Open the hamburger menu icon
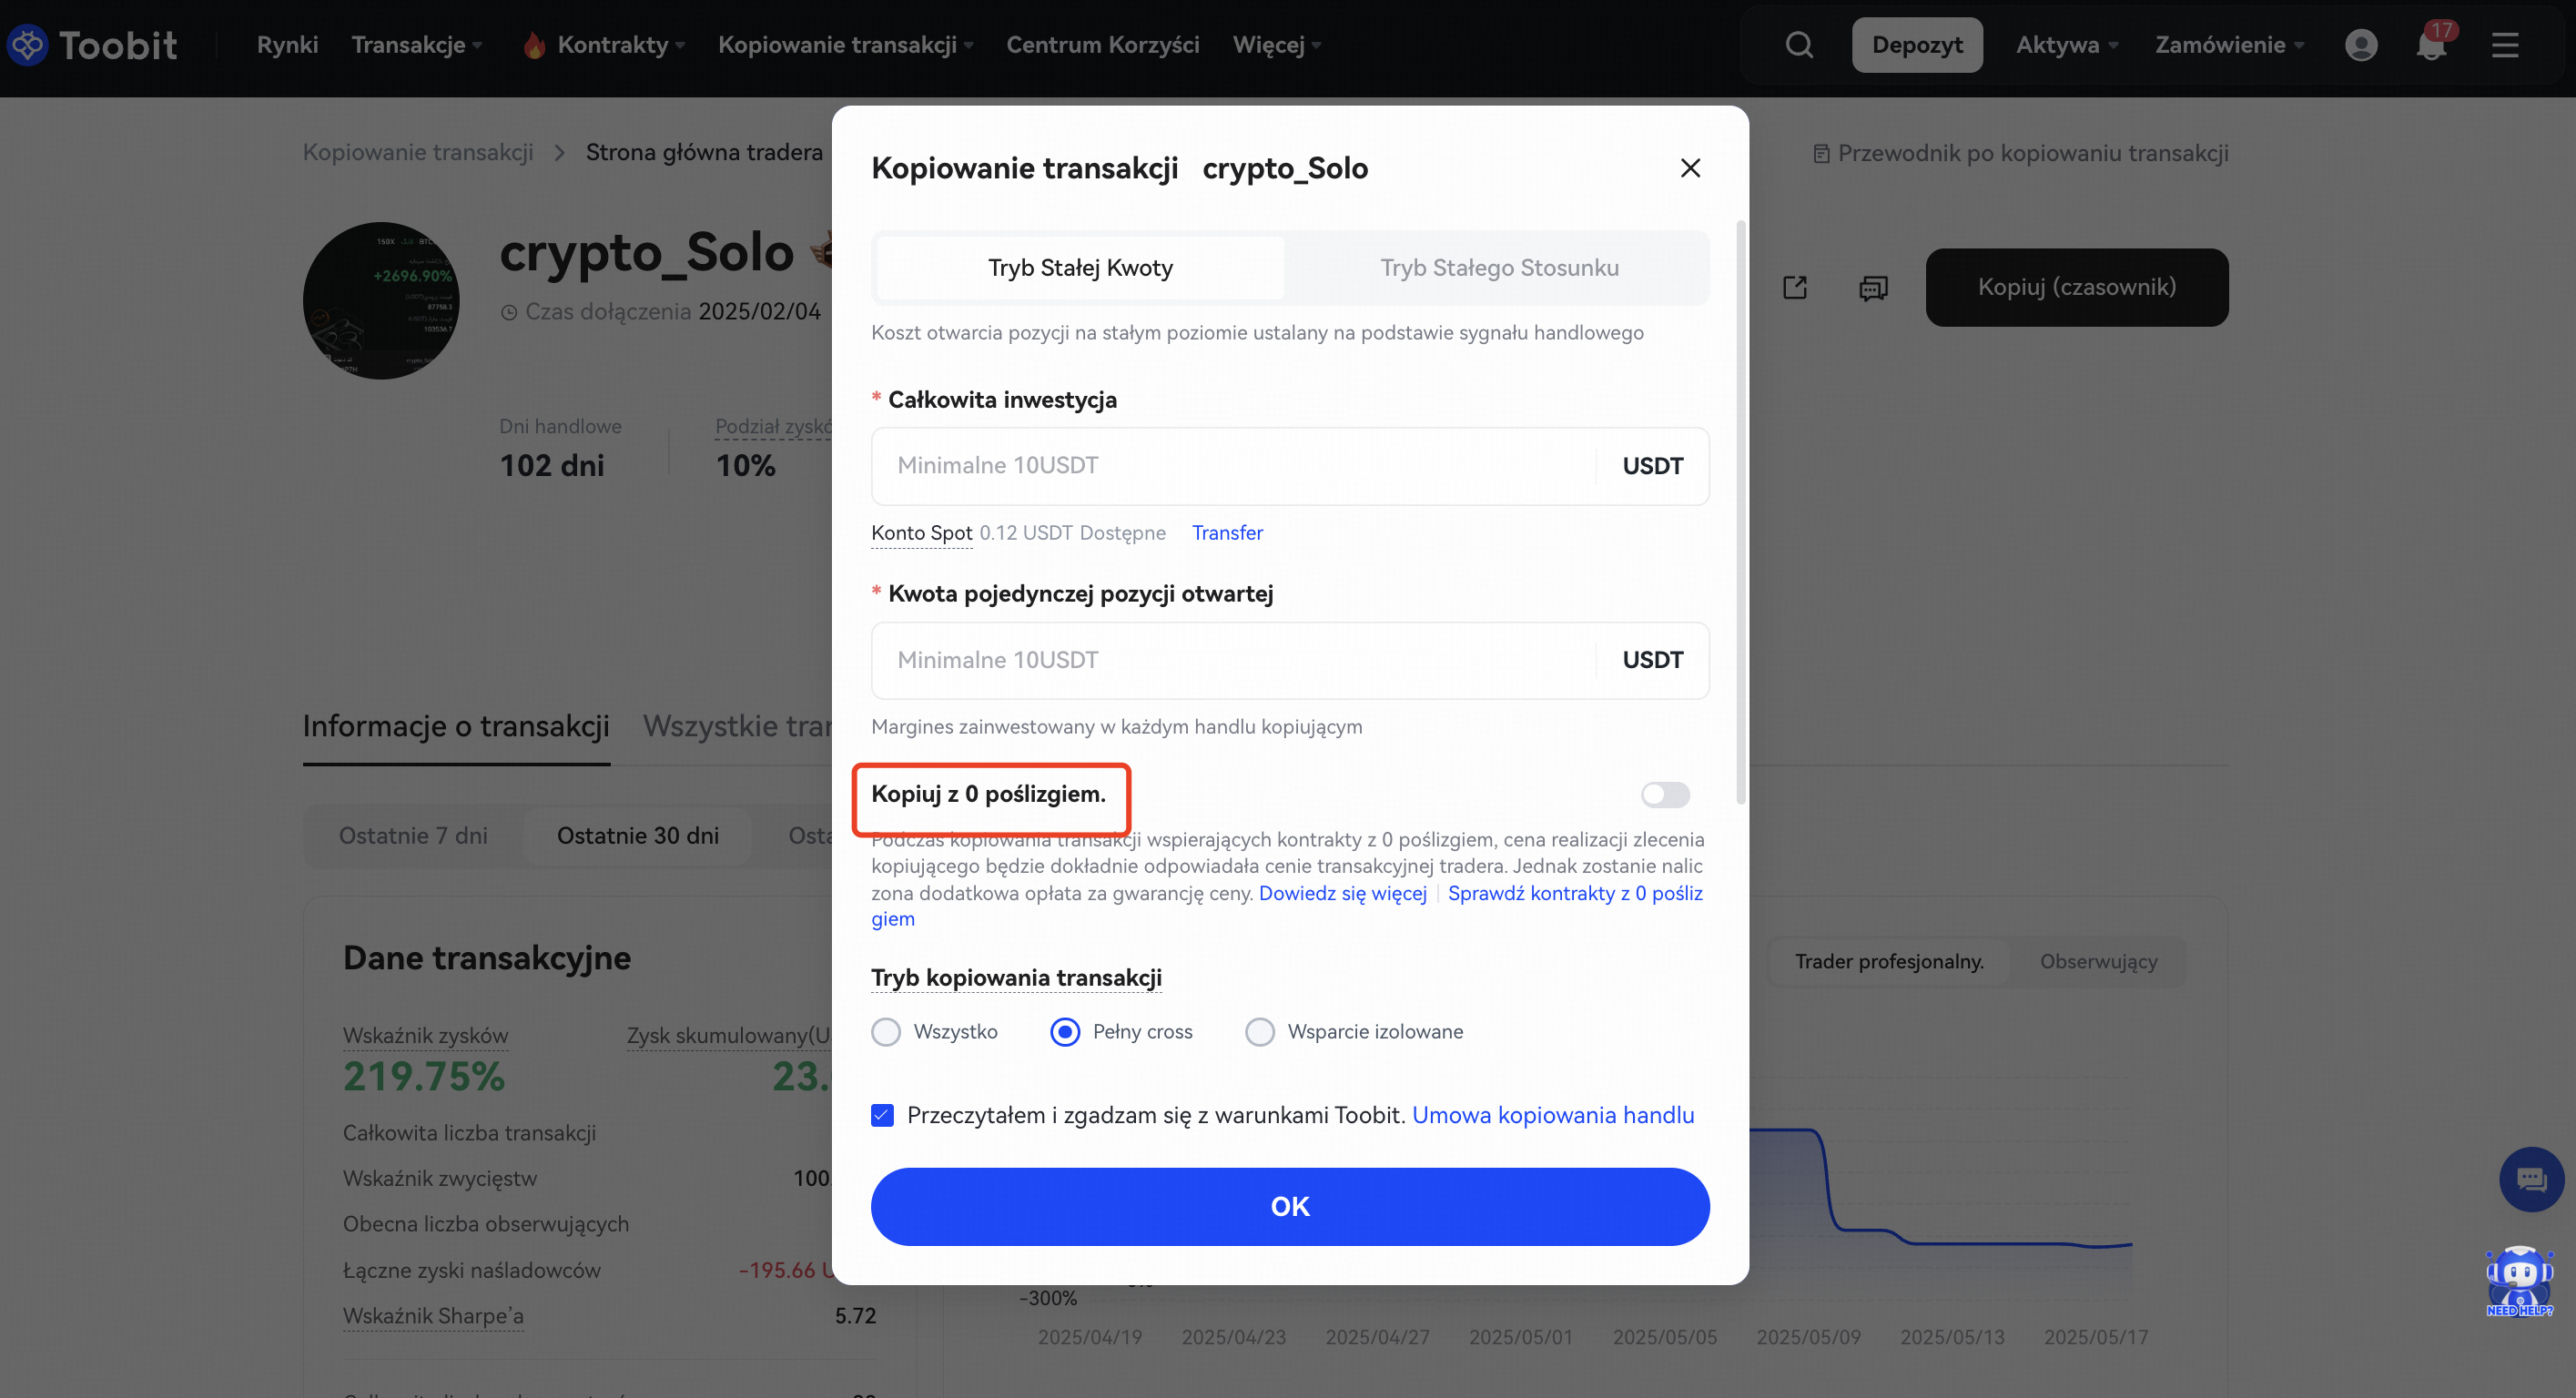Screen dimensions: 2576x1398 click(2505, 45)
